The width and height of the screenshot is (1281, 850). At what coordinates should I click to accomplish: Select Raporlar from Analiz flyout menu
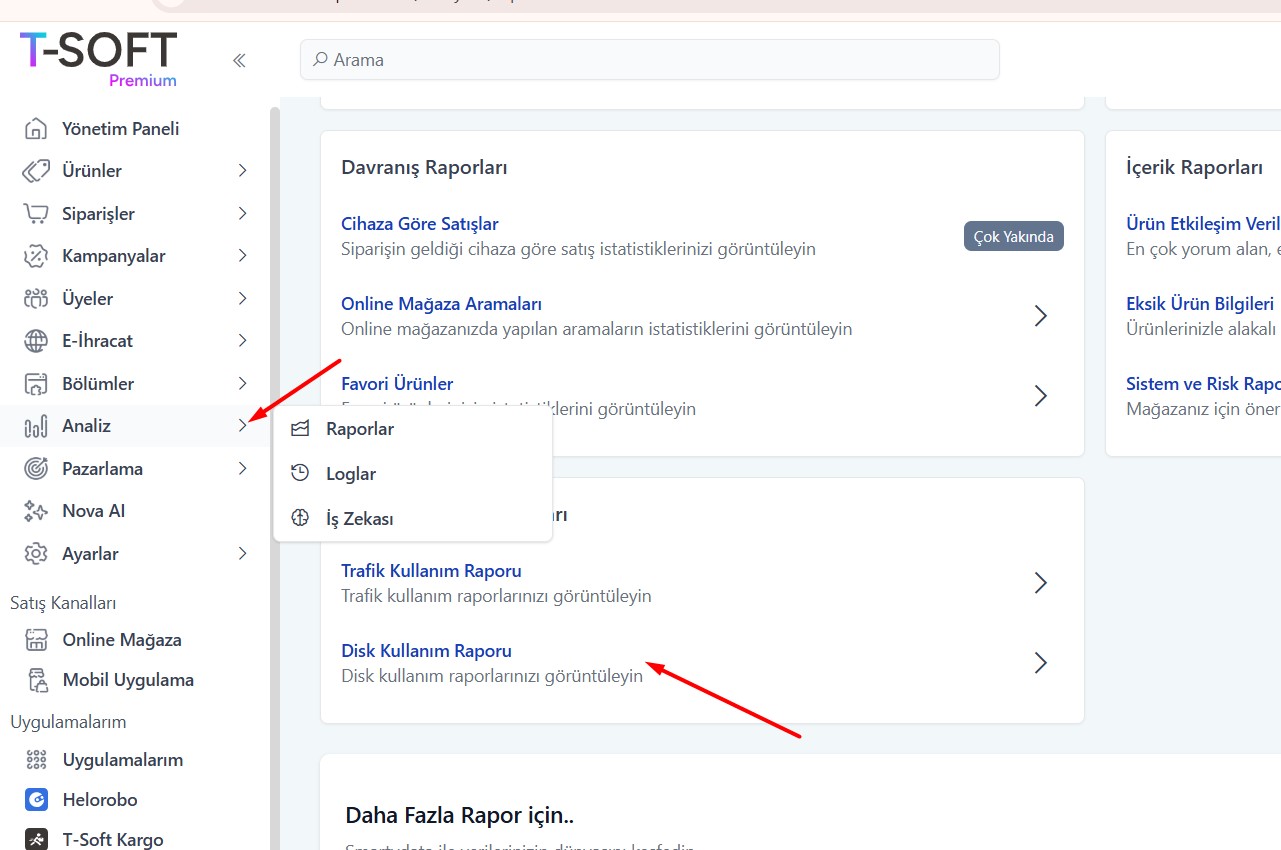click(x=359, y=429)
